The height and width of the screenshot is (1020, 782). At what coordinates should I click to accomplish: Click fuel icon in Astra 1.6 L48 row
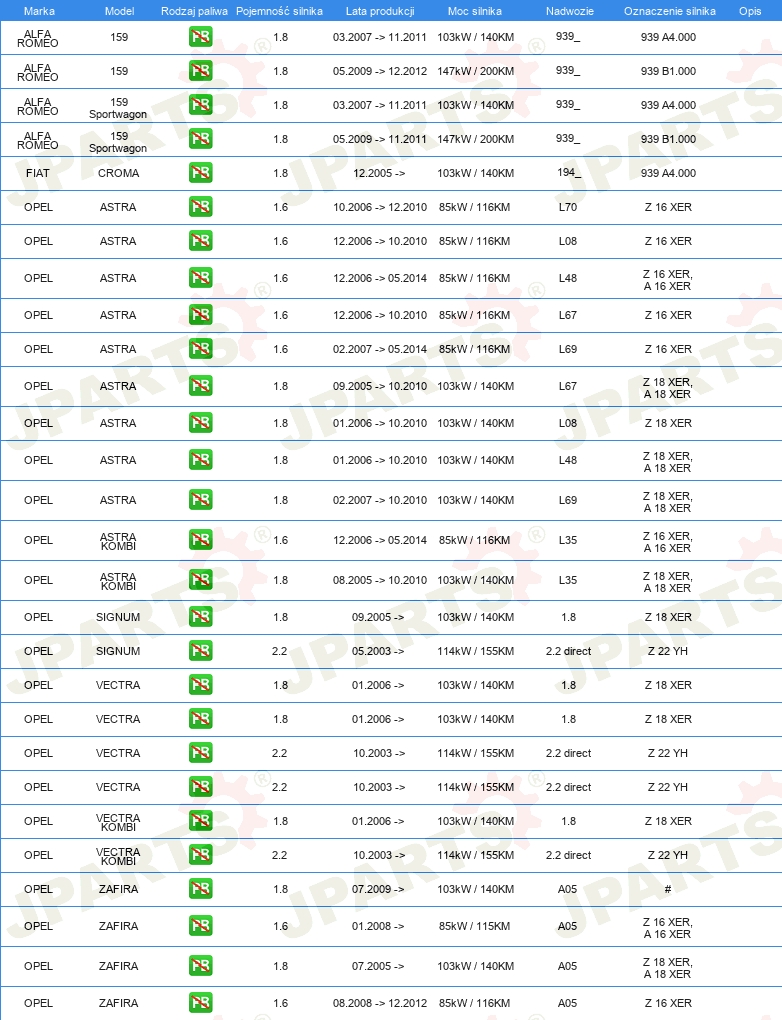coord(200,278)
